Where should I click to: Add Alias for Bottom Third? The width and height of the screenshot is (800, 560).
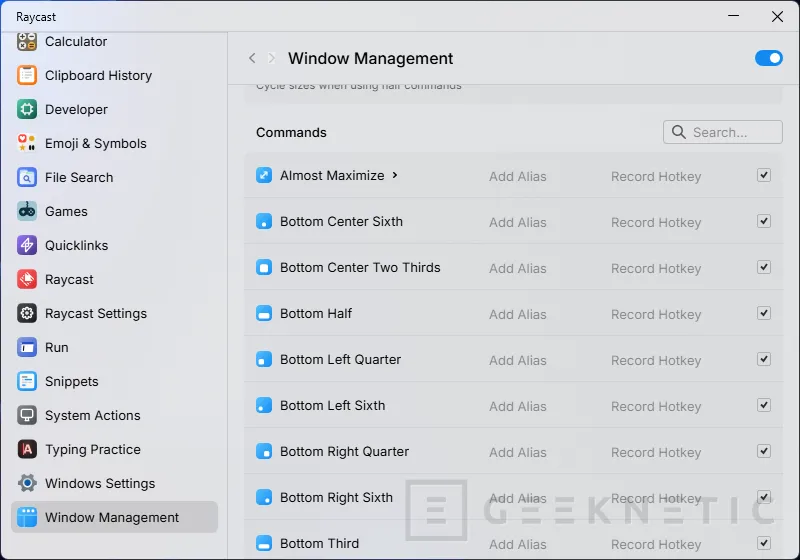point(518,544)
